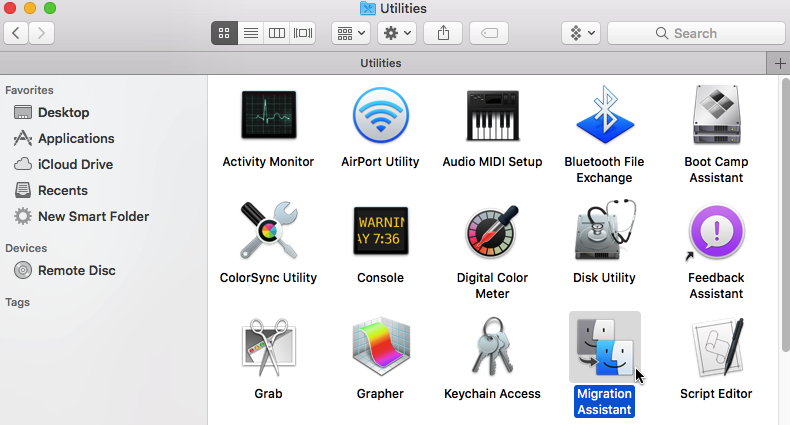Switch to list view
Screen dimensions: 790x425
pyautogui.click(x=250, y=33)
